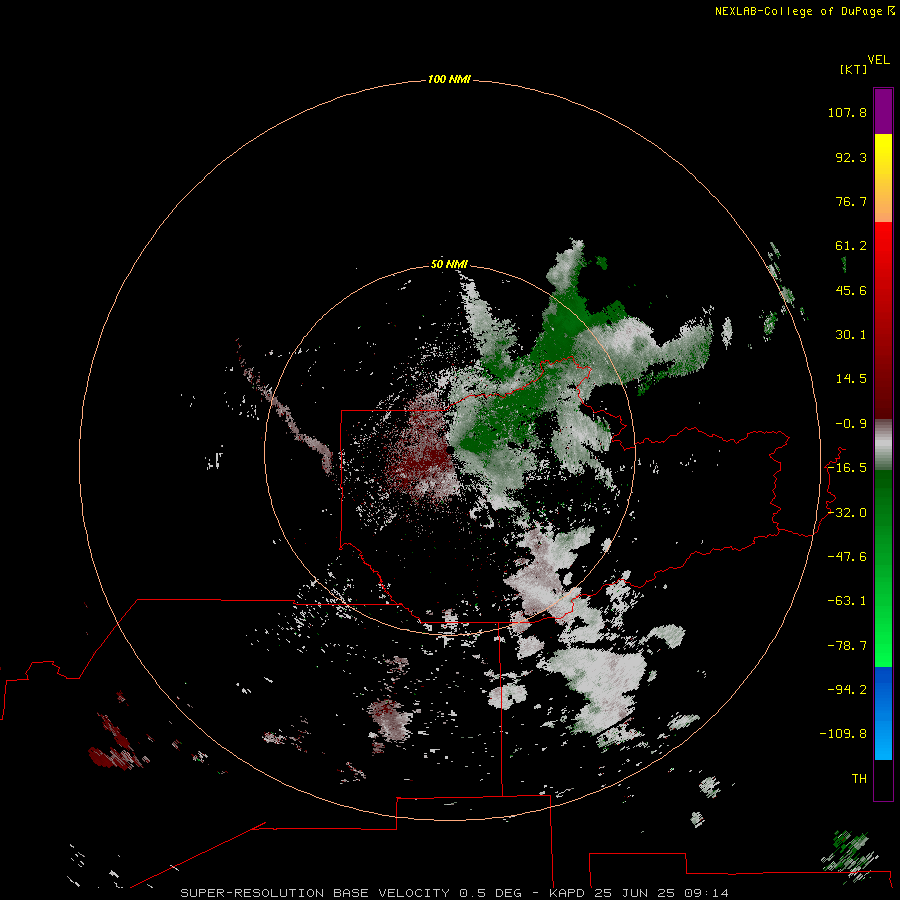This screenshot has width=900, height=900.
Task: Click the 09:14 timestamp in caption
Action: 706,893
